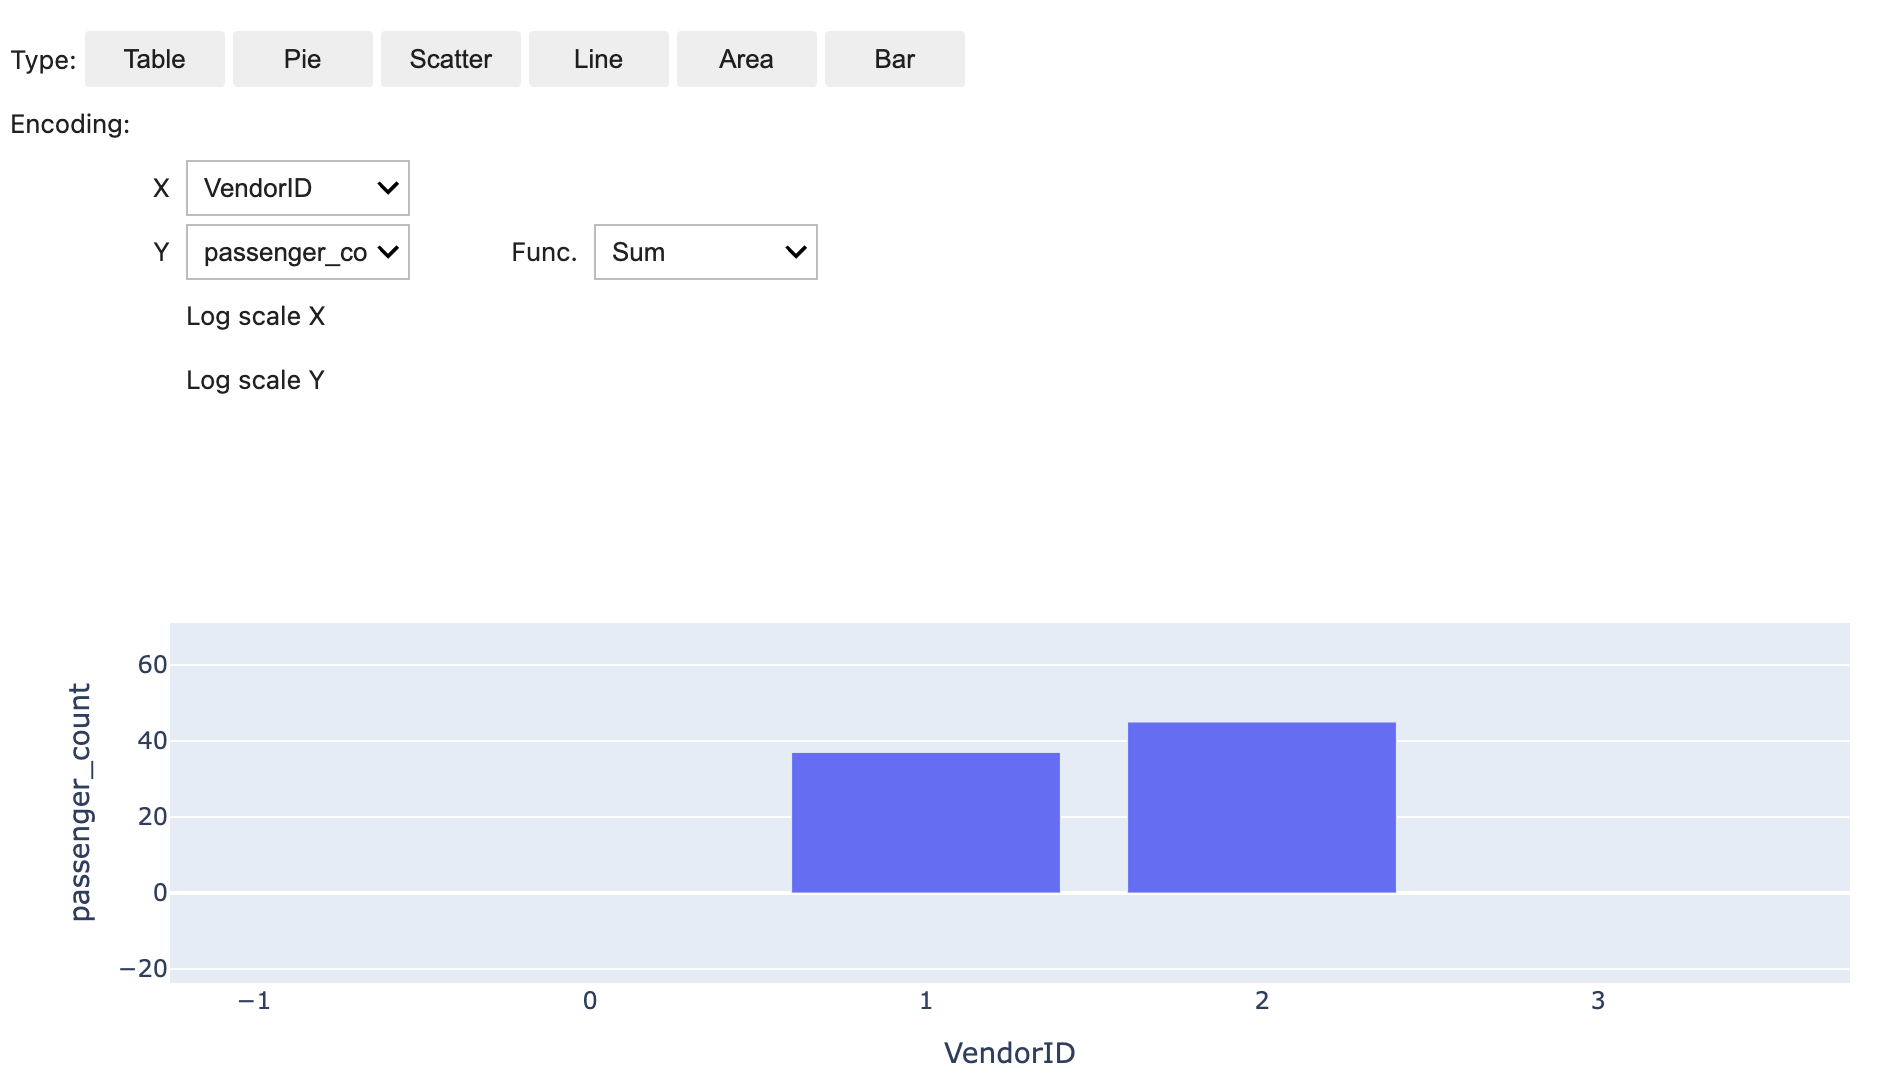Viewport: 1898px width, 1086px height.
Task: Switch chart type to Table
Action: pos(153,59)
